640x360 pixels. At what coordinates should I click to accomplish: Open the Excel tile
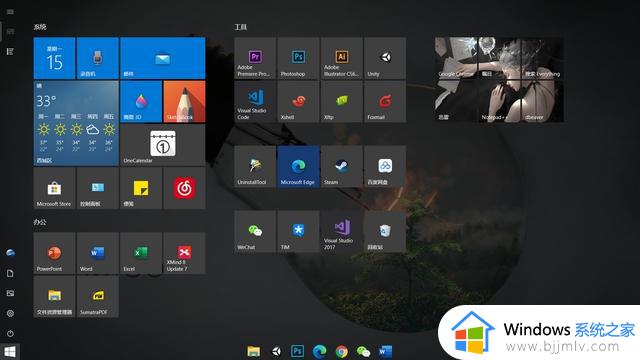(x=141, y=253)
